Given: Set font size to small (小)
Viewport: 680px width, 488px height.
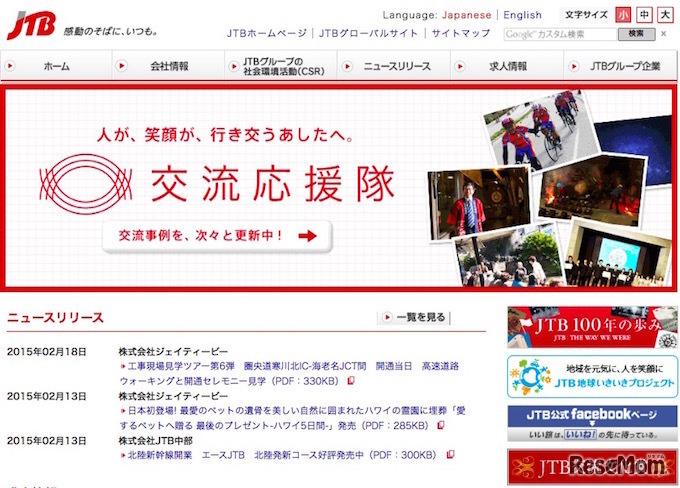Looking at the screenshot, I should (x=623, y=15).
